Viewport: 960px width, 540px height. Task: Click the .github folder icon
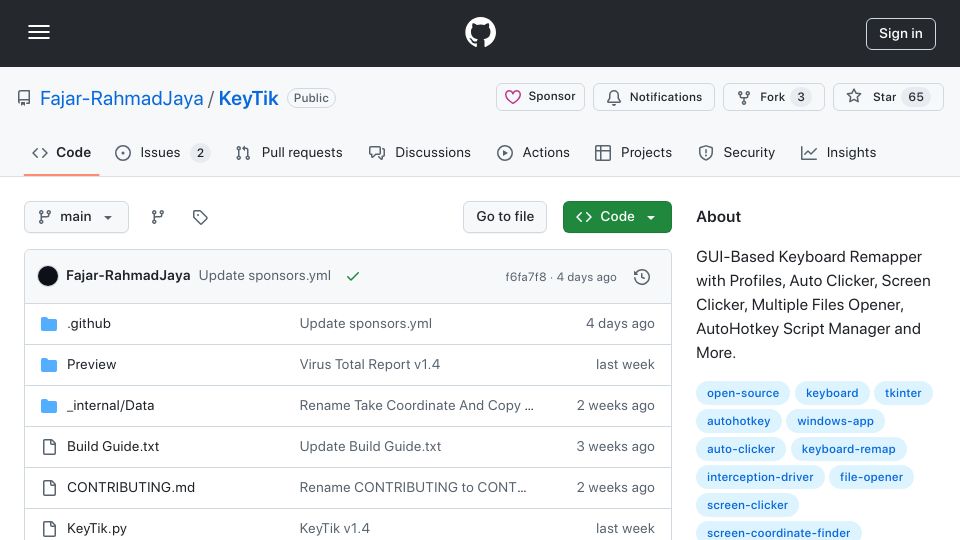point(49,324)
